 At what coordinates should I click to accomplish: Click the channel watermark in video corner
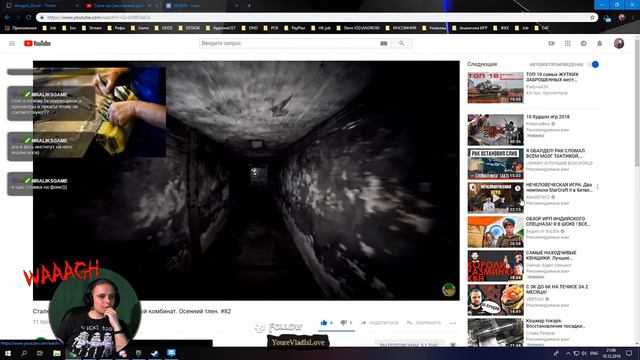point(449,289)
